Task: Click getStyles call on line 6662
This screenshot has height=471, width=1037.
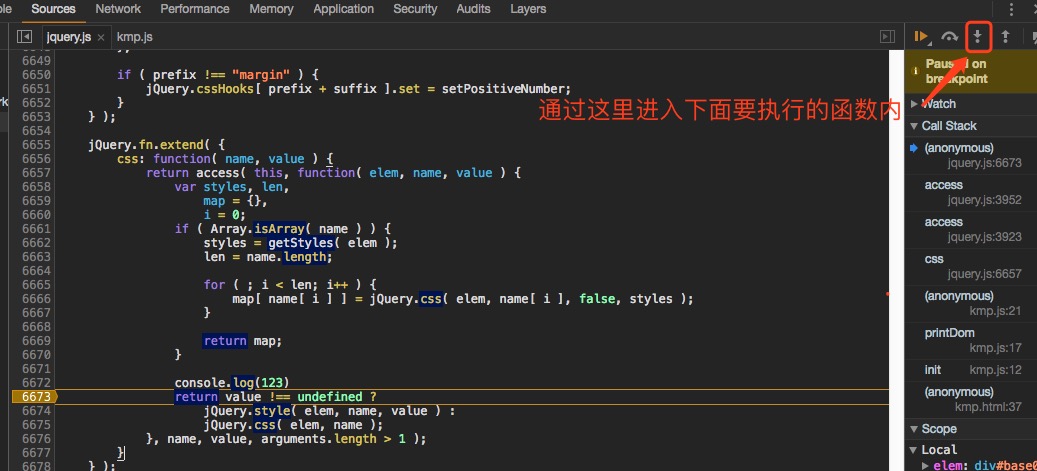Action: 300,243
